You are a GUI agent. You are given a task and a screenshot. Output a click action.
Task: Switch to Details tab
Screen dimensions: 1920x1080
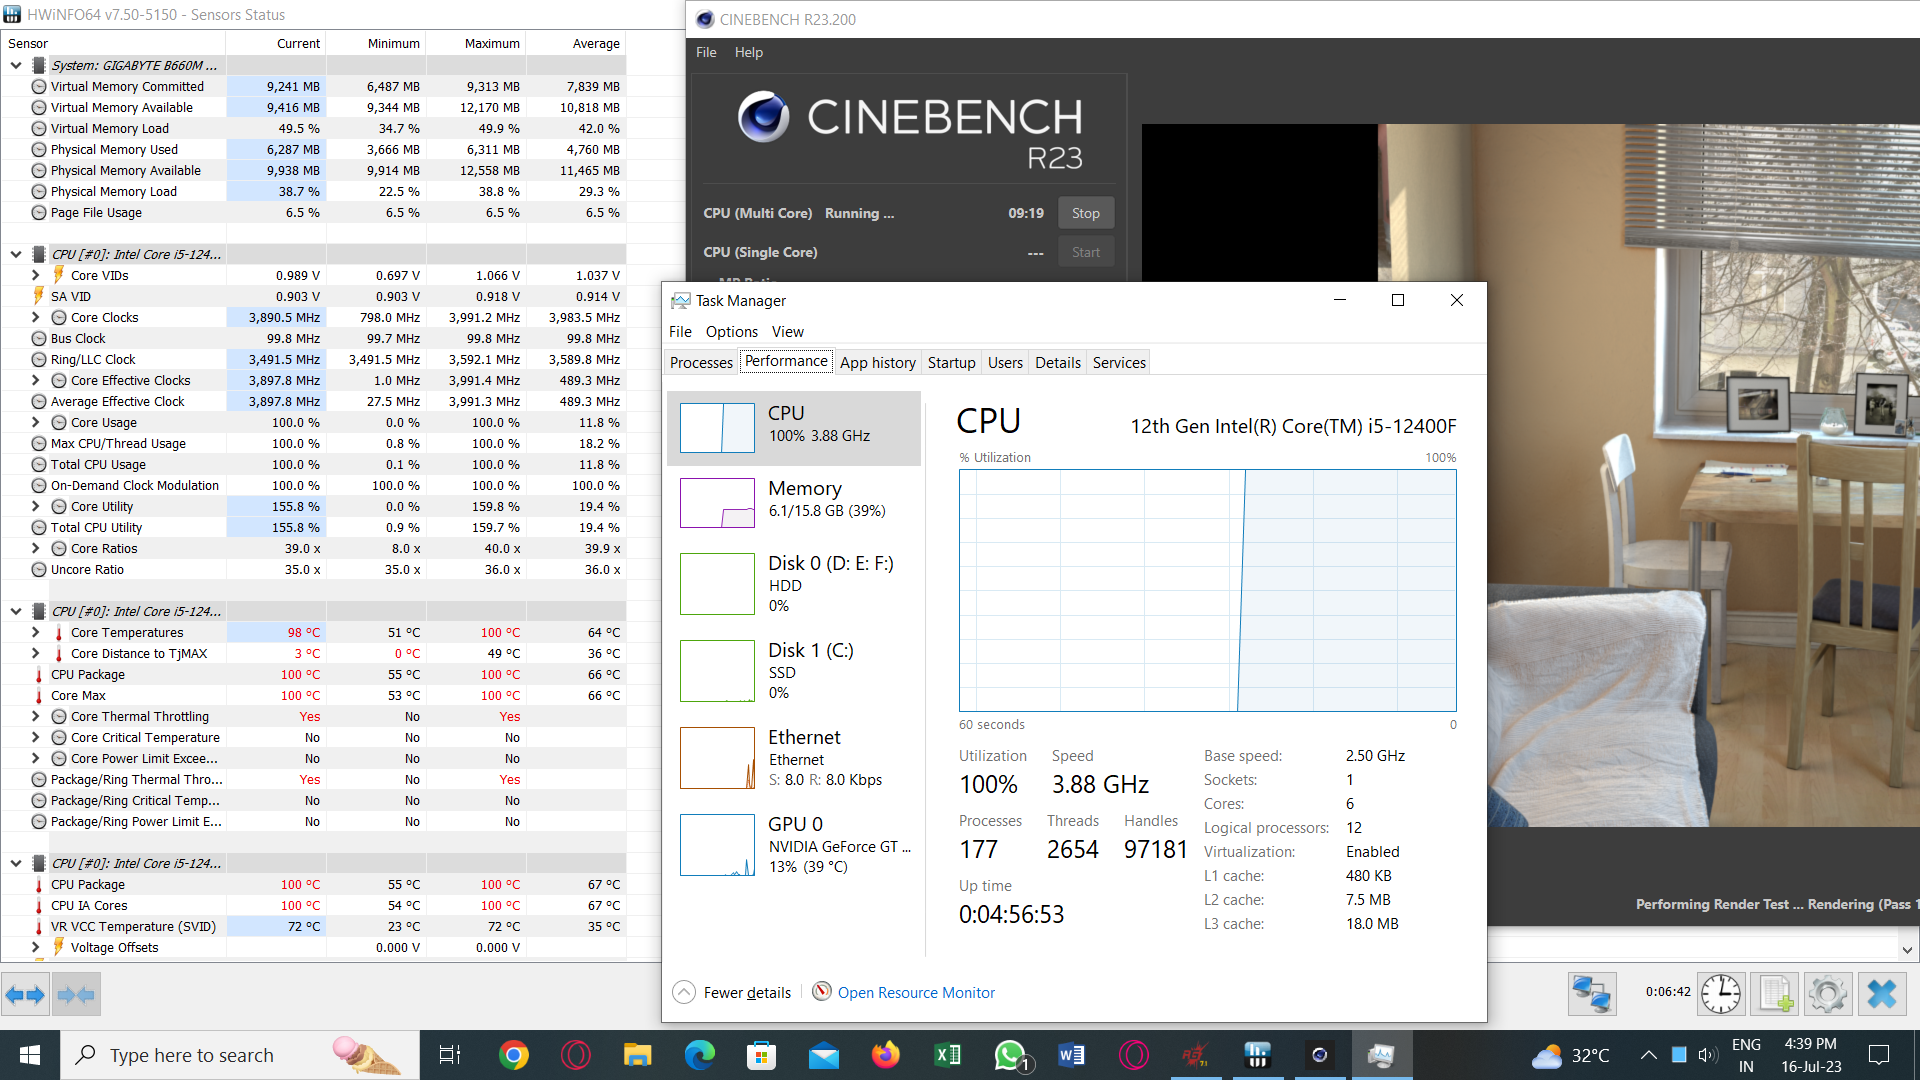coord(1058,362)
